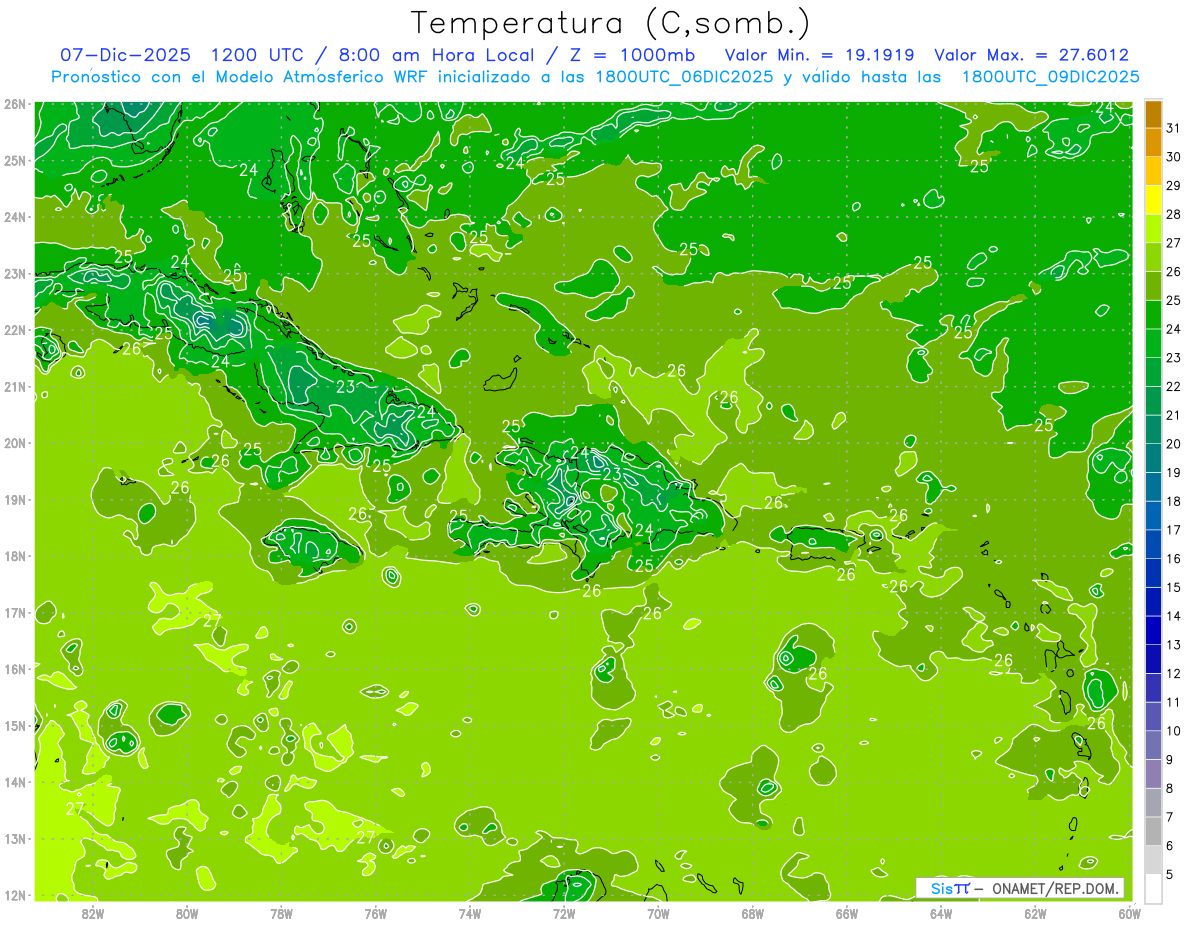
Task: Click the white swatch below label 5
Action: [x=1153, y=888]
